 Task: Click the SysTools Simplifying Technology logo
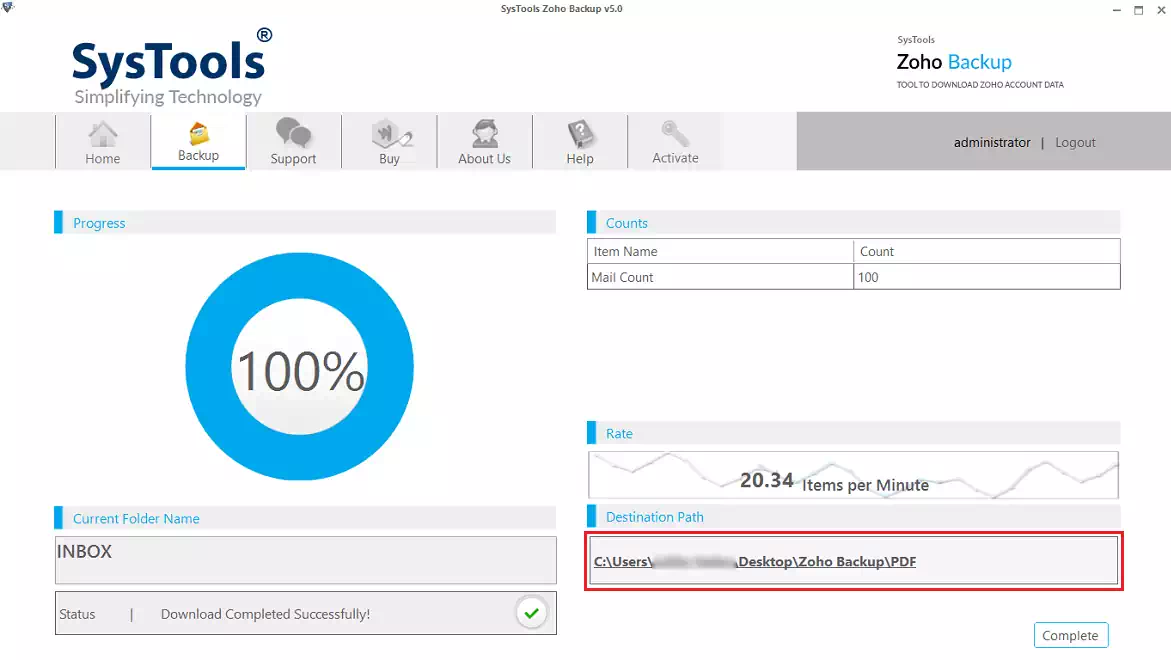point(172,68)
